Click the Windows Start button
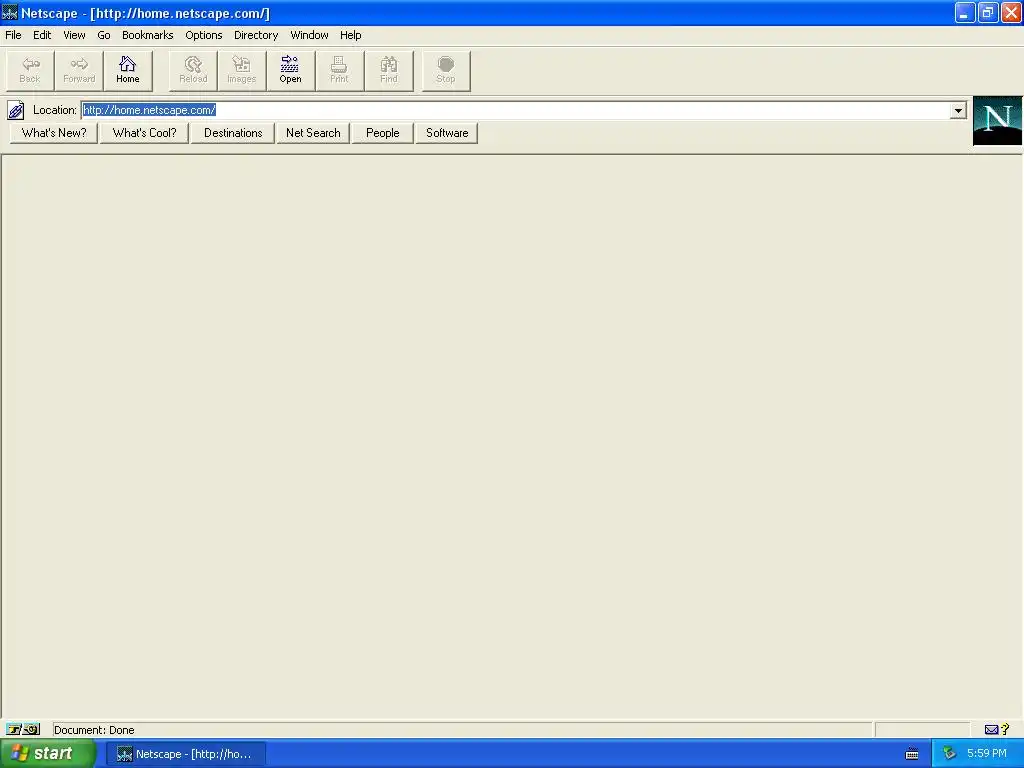 tap(47, 754)
